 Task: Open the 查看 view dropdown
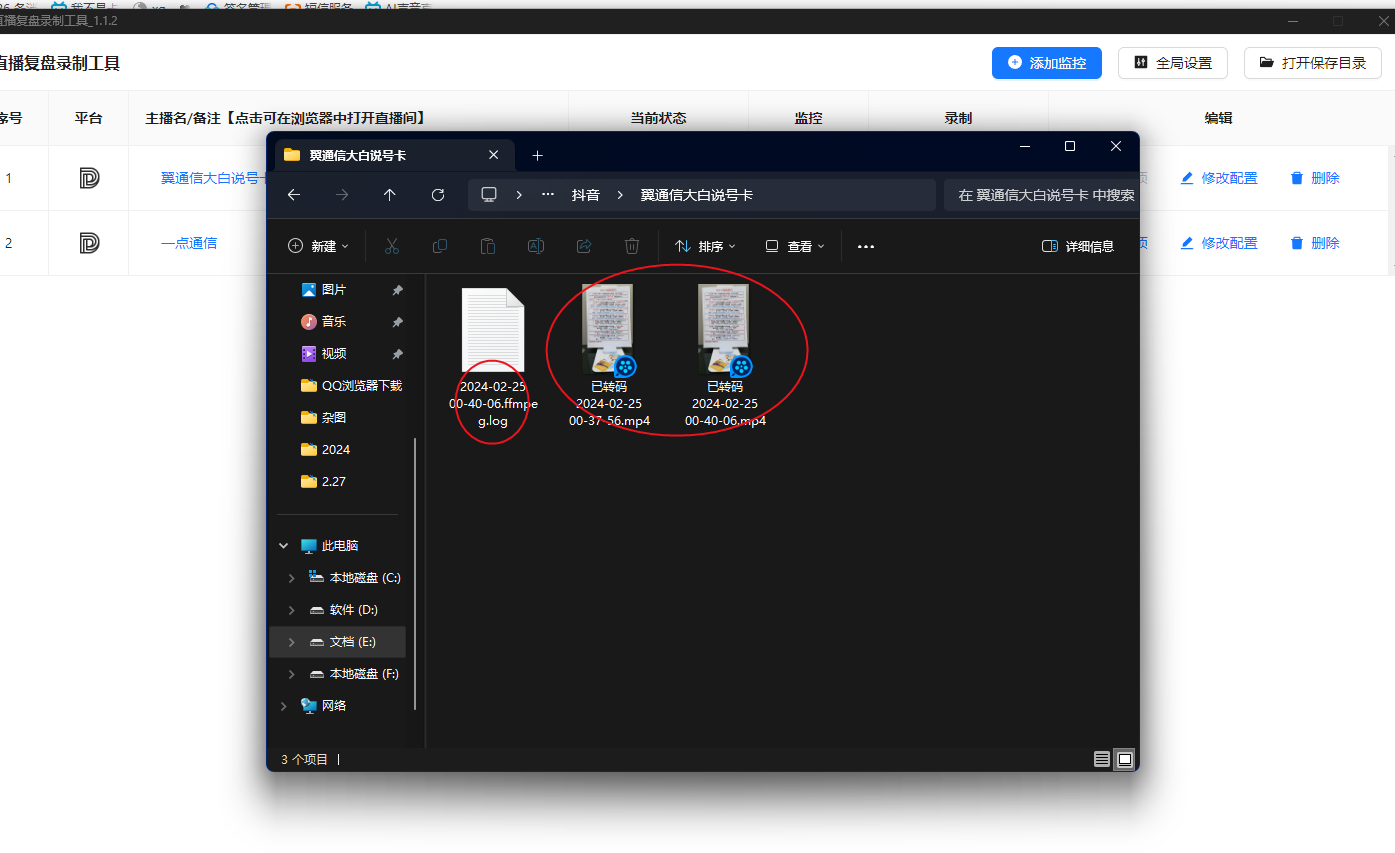click(x=795, y=246)
